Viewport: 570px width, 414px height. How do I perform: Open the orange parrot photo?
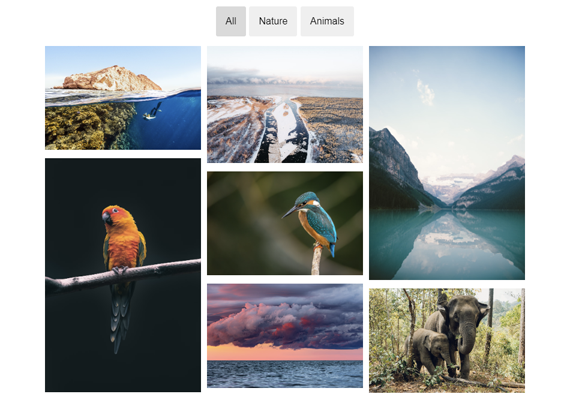coord(123,275)
